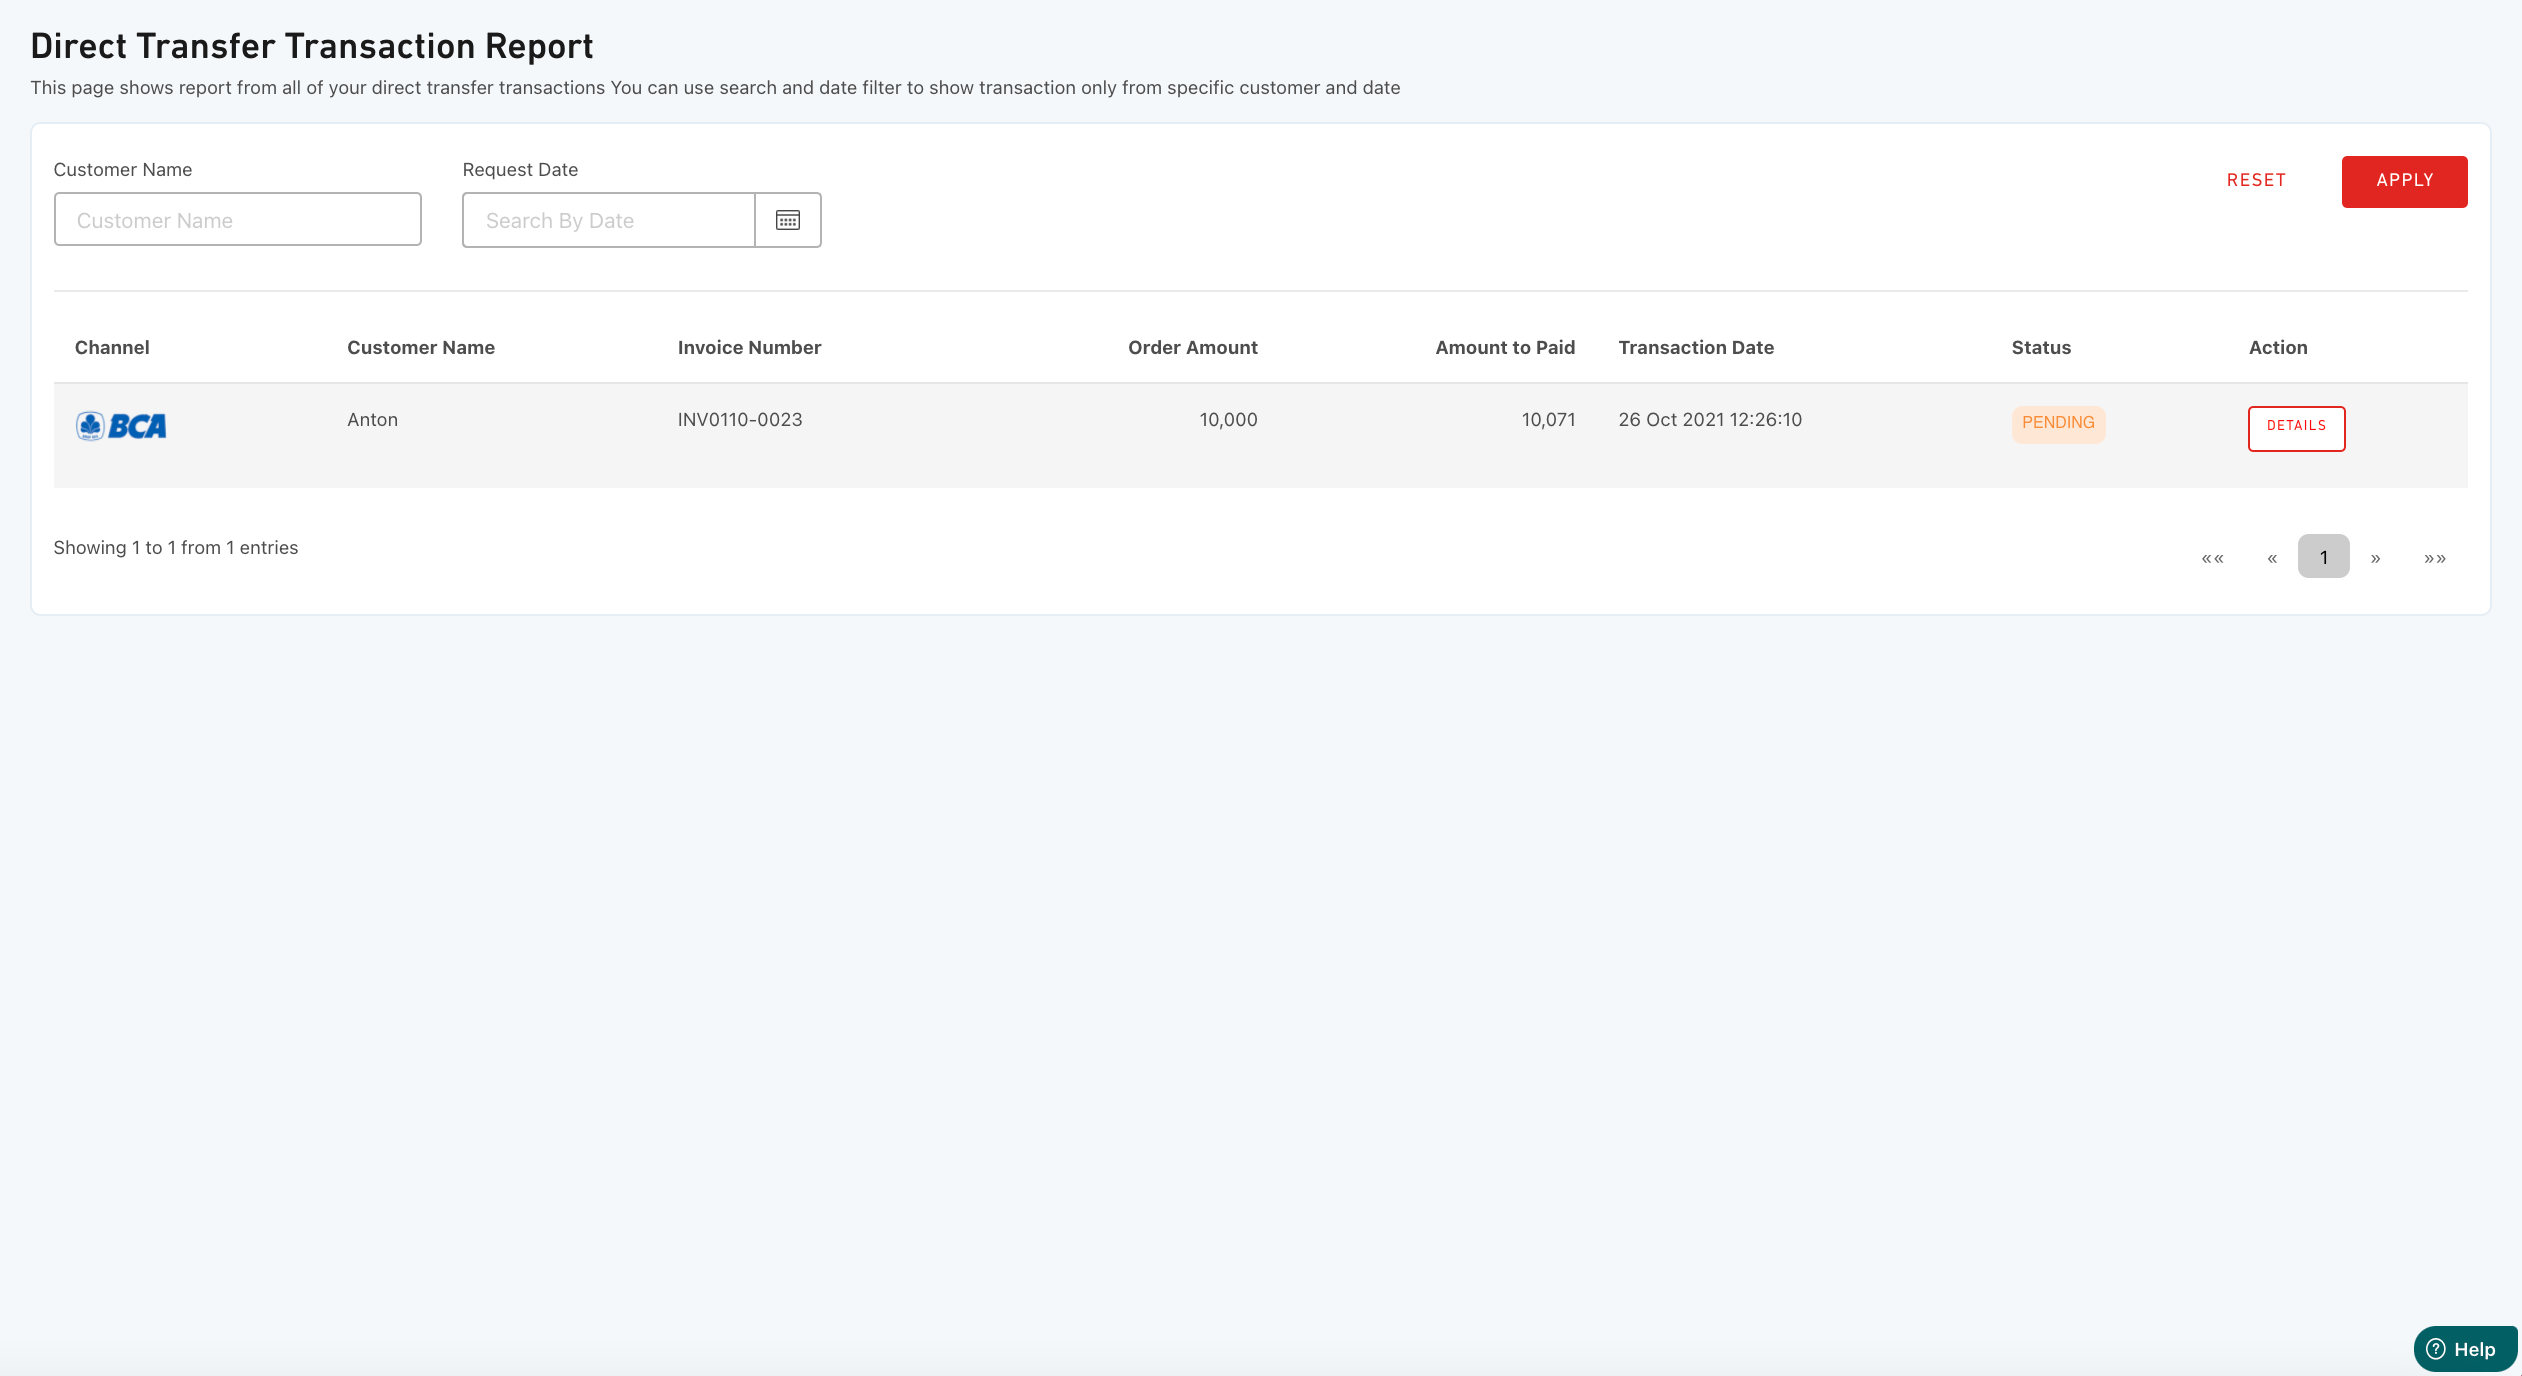This screenshot has width=2522, height=1376.
Task: Click amount to paid 10,071 cell
Action: click(1548, 420)
